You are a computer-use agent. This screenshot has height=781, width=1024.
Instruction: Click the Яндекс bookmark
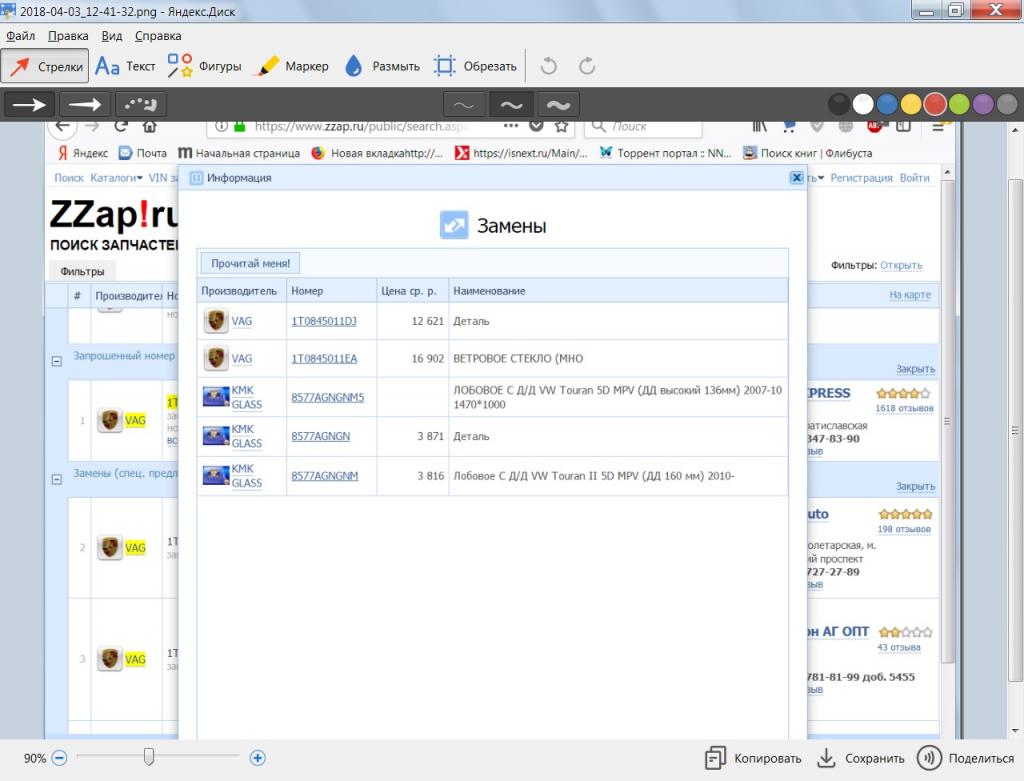click(x=82, y=153)
